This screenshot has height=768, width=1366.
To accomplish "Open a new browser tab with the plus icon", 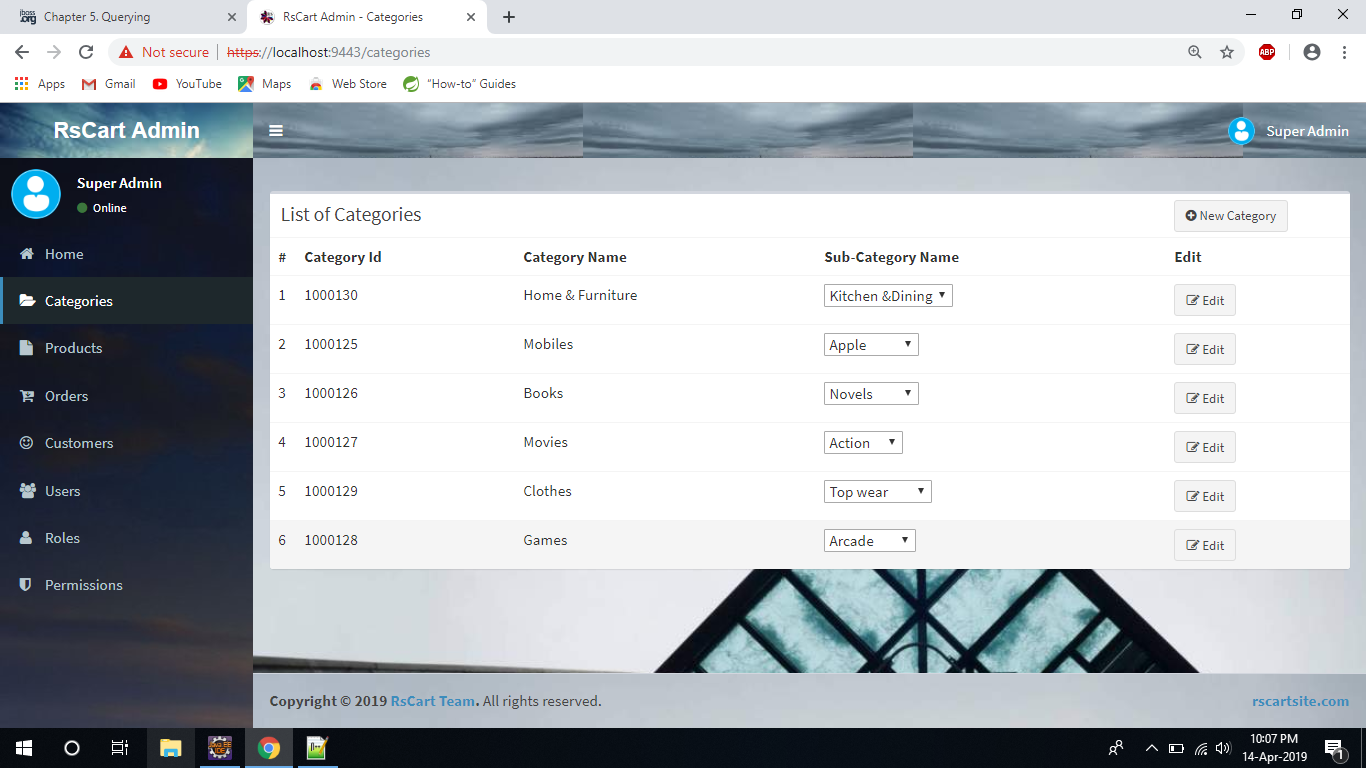I will coord(509,17).
